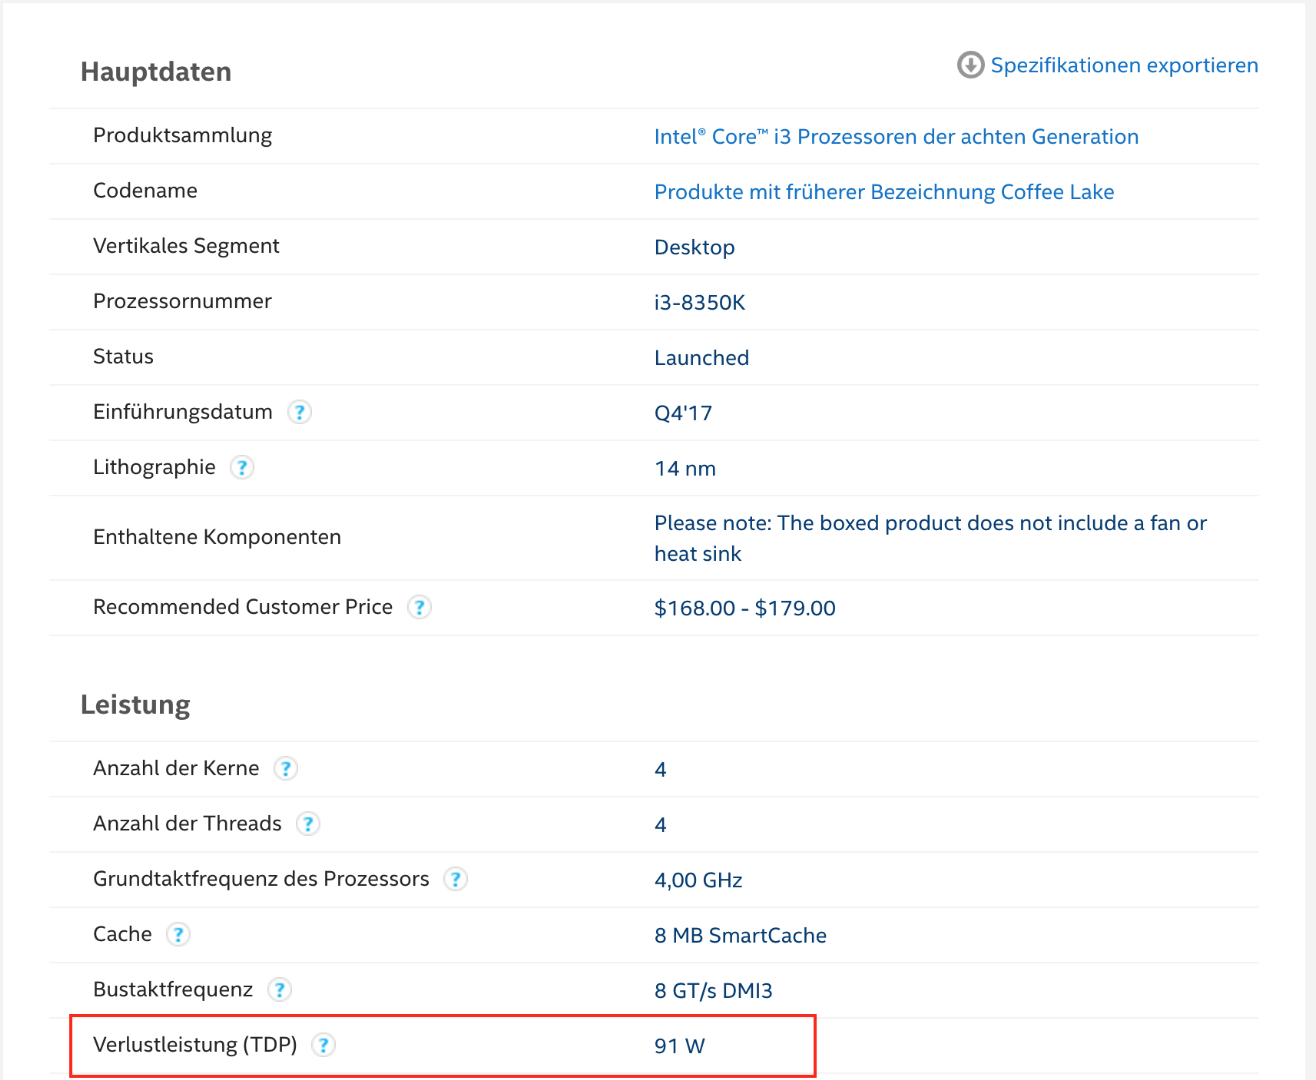Click the export download arrow icon

pos(970,65)
